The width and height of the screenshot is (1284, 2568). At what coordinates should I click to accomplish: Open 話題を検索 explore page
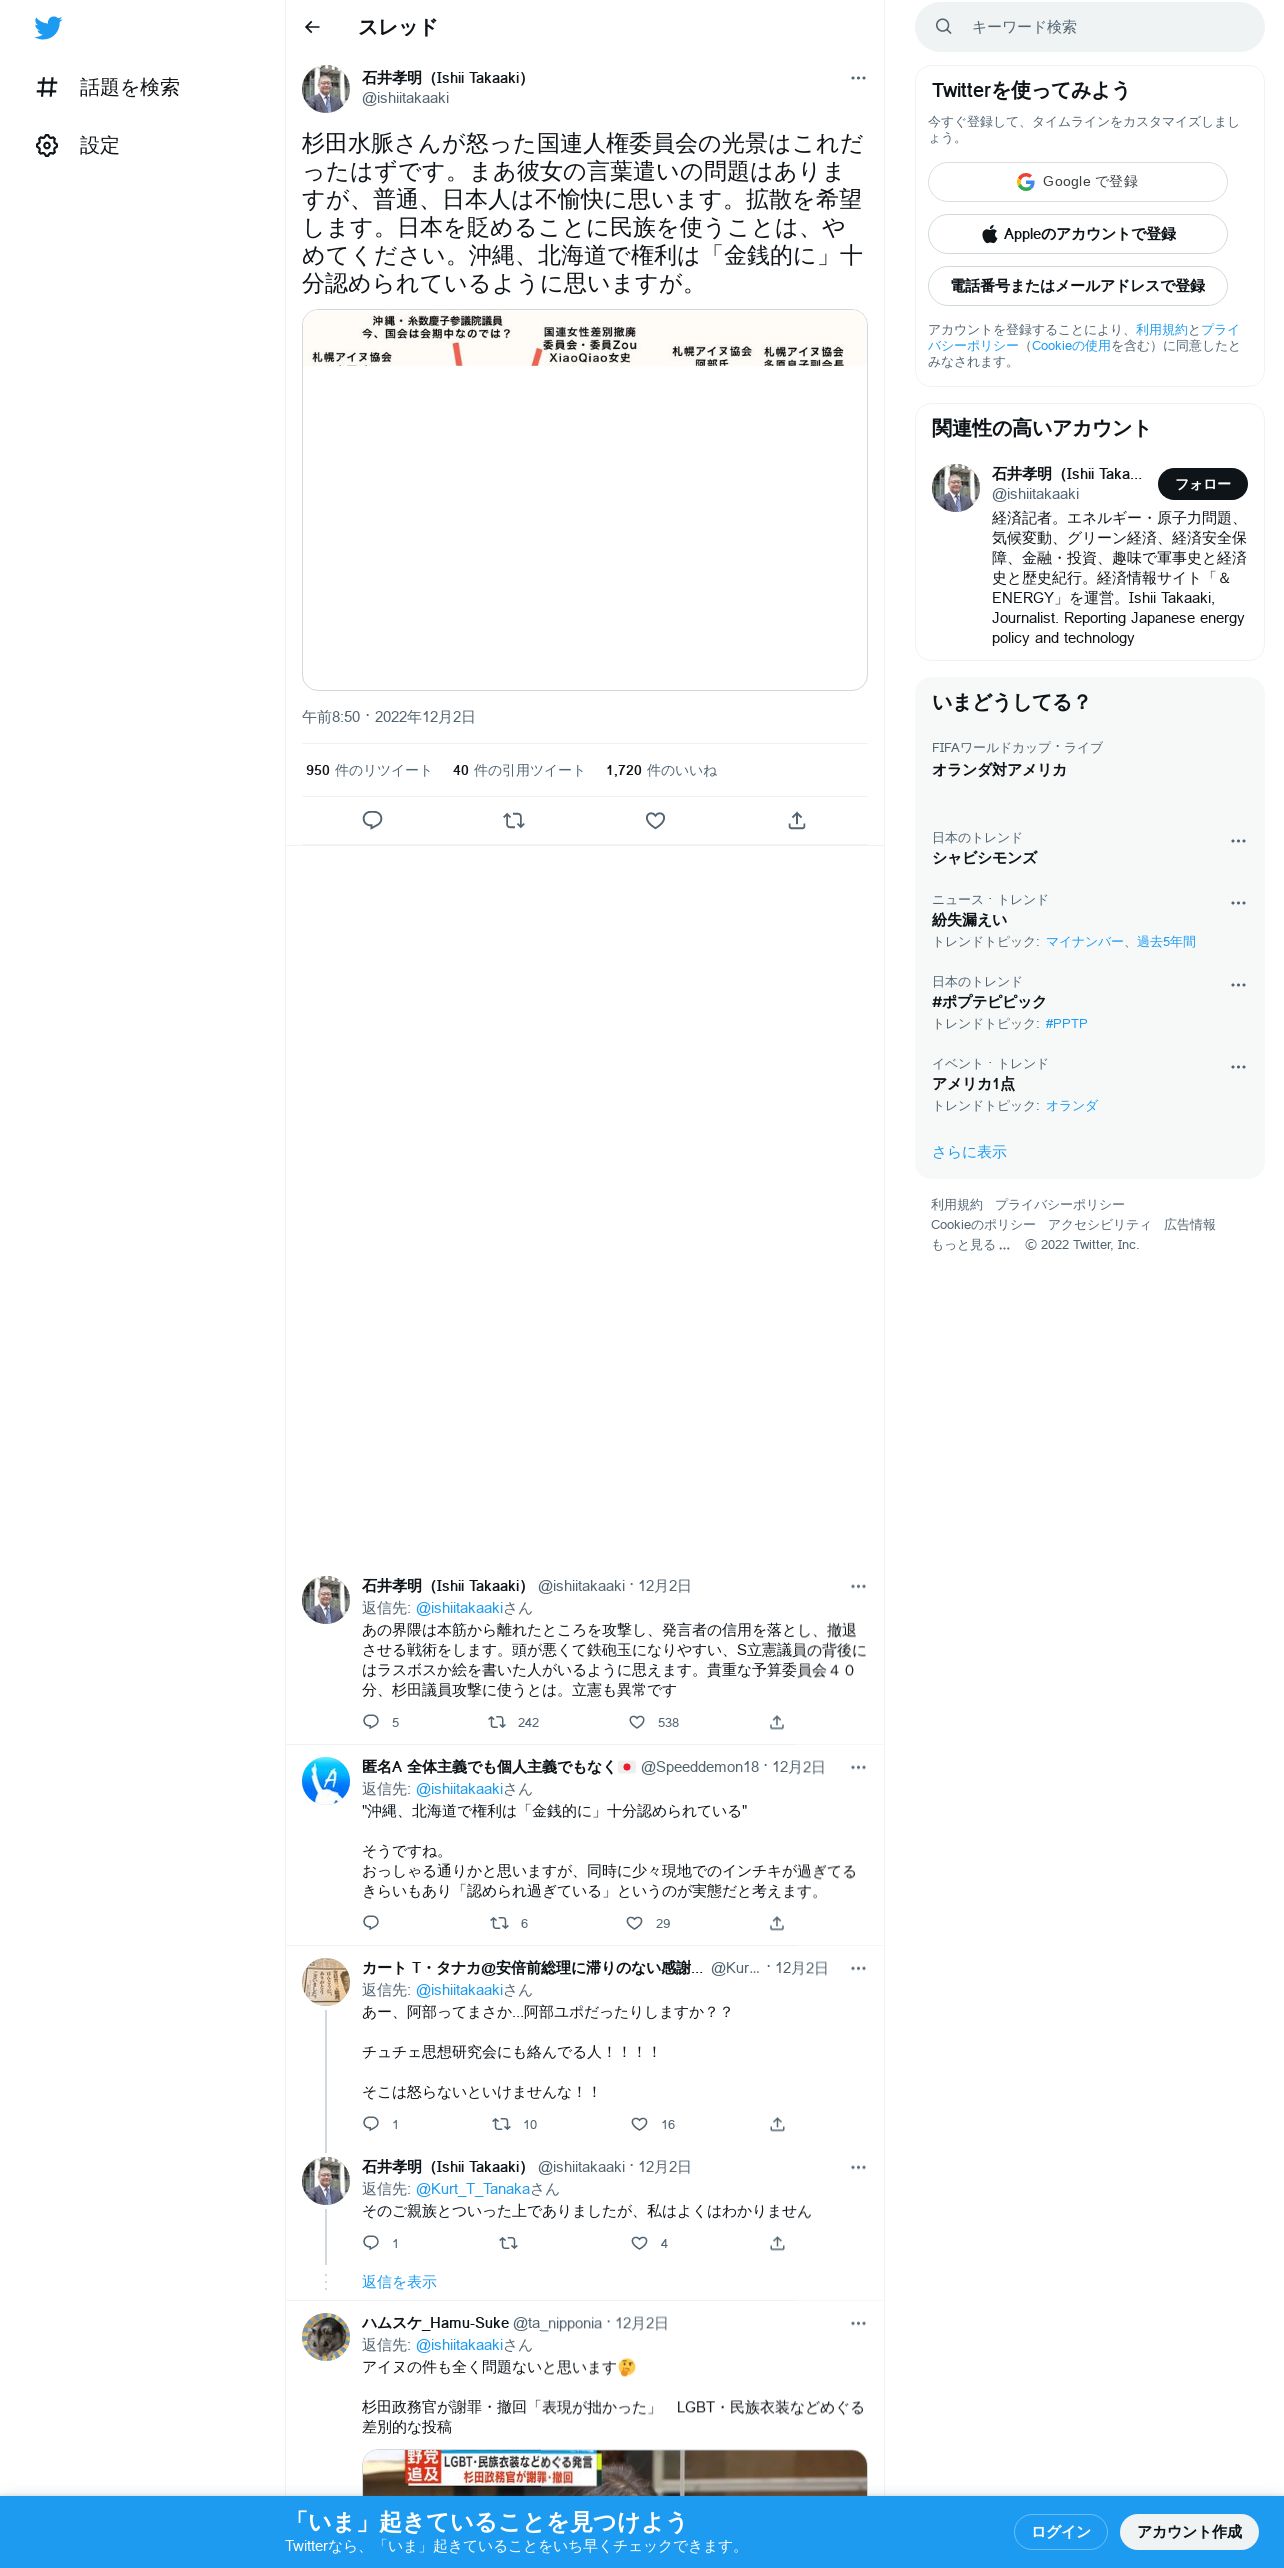[x=108, y=88]
